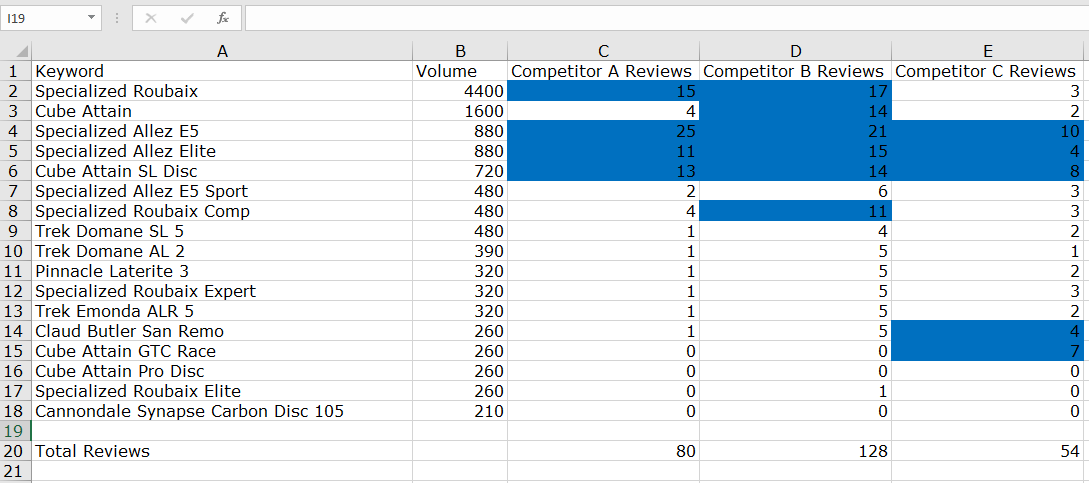Select the Specialized Allez E5 Sport cell
This screenshot has width=1089, height=483.
[x=222, y=191]
